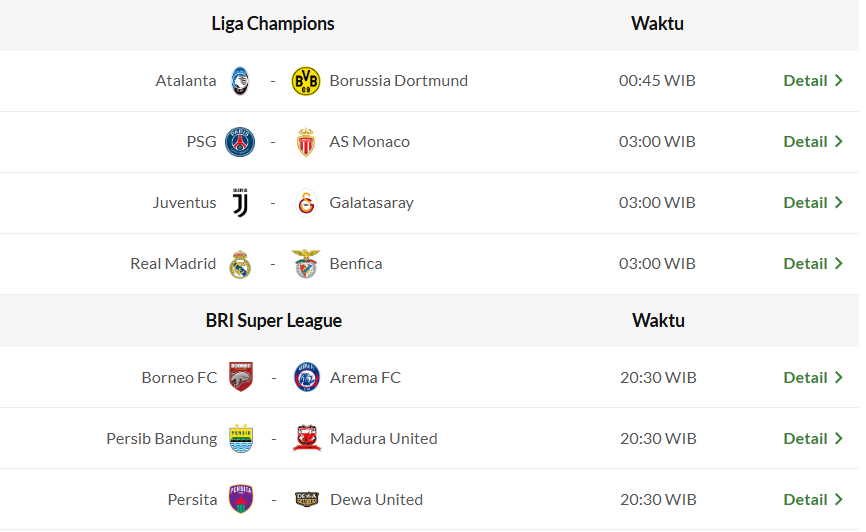
Task: Open Detail for Atalanta vs Borussia Dortmund
Action: coord(812,81)
